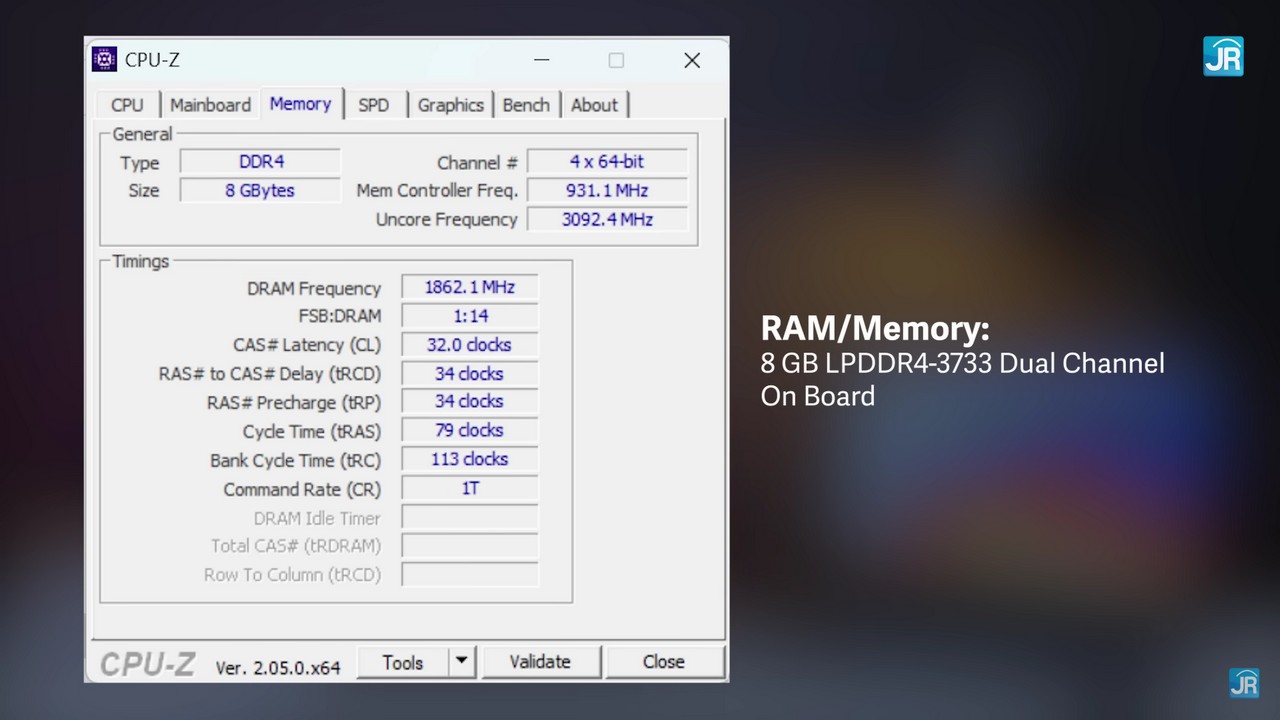This screenshot has height=720, width=1280.
Task: Click the Bank Cycle Time (tRC) label
Action: [296, 461]
